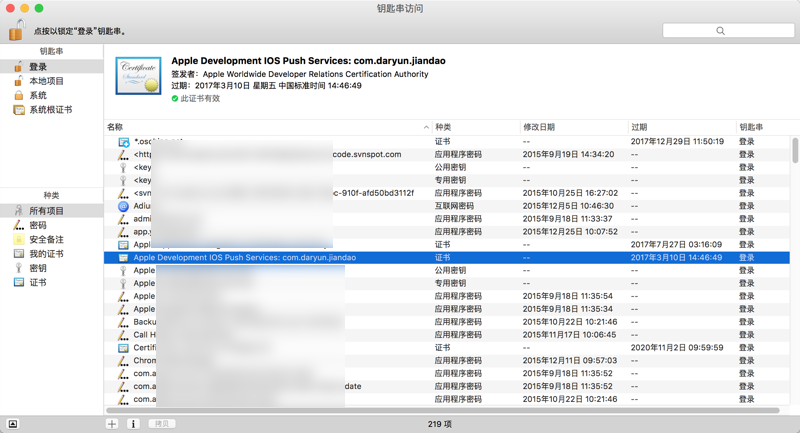Click key icon of Apple 专用密钥 row
Viewport: 800px width, 433px height.
123,283
